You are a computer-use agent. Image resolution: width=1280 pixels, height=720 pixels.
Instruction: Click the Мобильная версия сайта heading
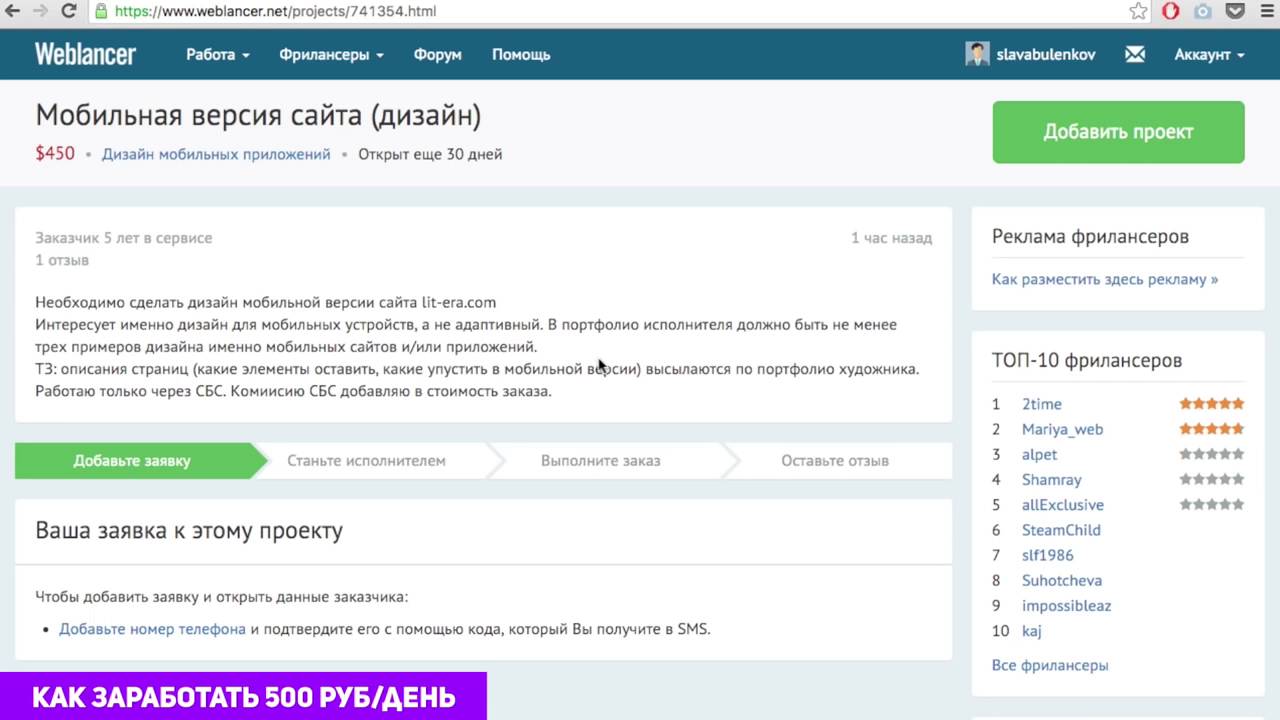coord(258,116)
